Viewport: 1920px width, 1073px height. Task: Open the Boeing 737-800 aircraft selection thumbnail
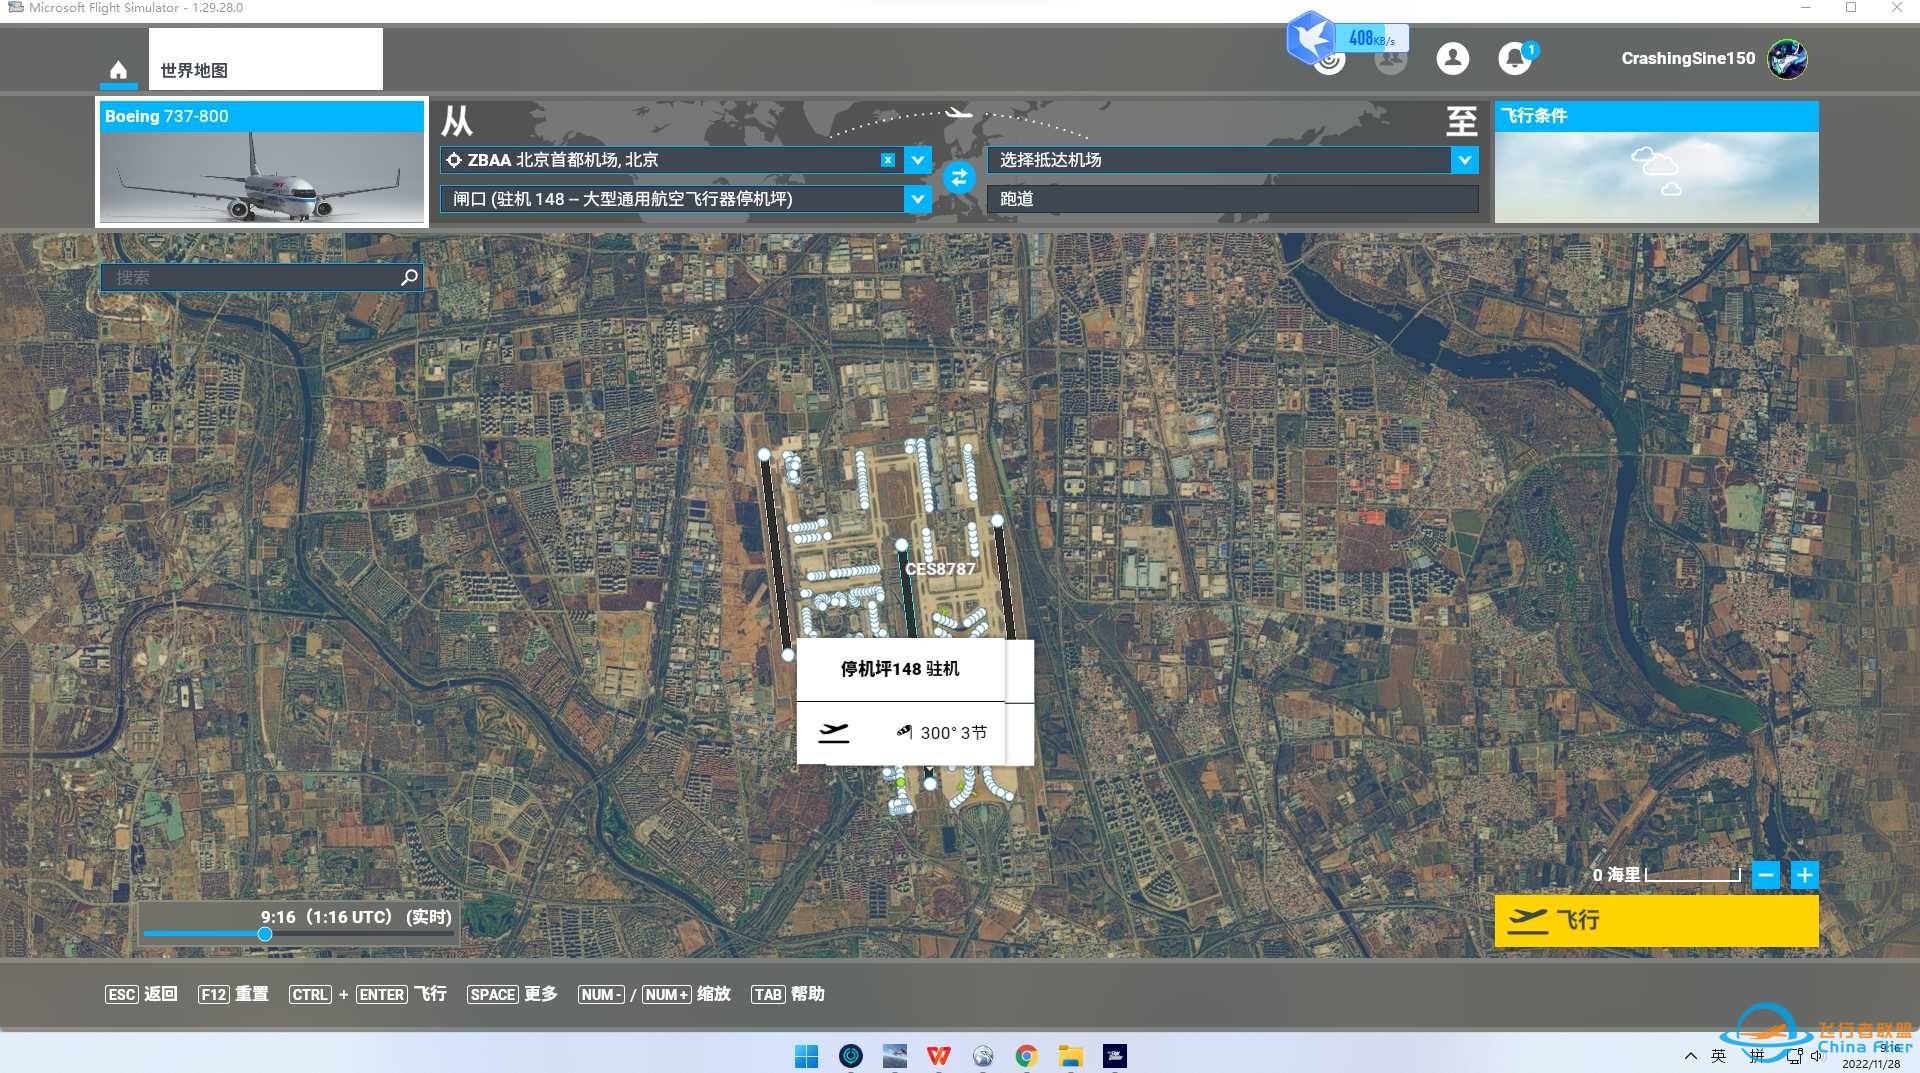(x=262, y=162)
